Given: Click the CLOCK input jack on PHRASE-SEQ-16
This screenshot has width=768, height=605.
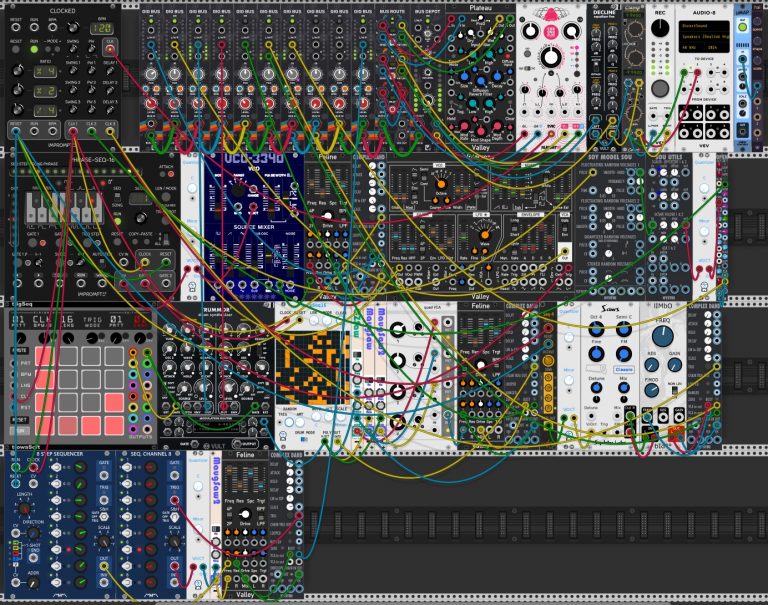Looking at the screenshot, I should click(145, 262).
